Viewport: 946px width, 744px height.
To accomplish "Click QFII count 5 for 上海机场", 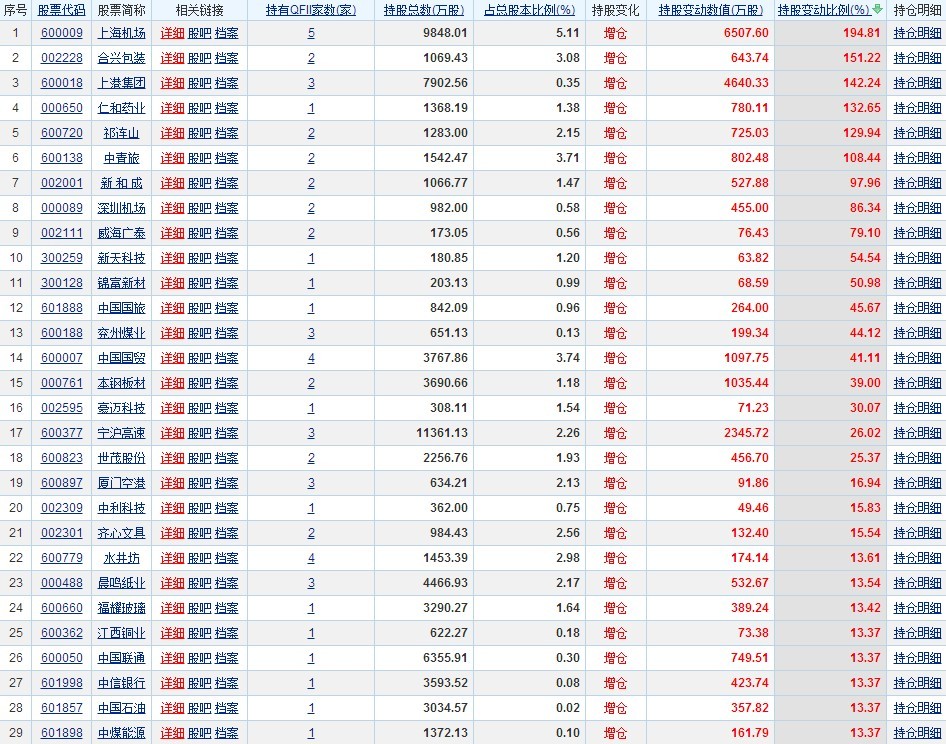I will coord(311,33).
